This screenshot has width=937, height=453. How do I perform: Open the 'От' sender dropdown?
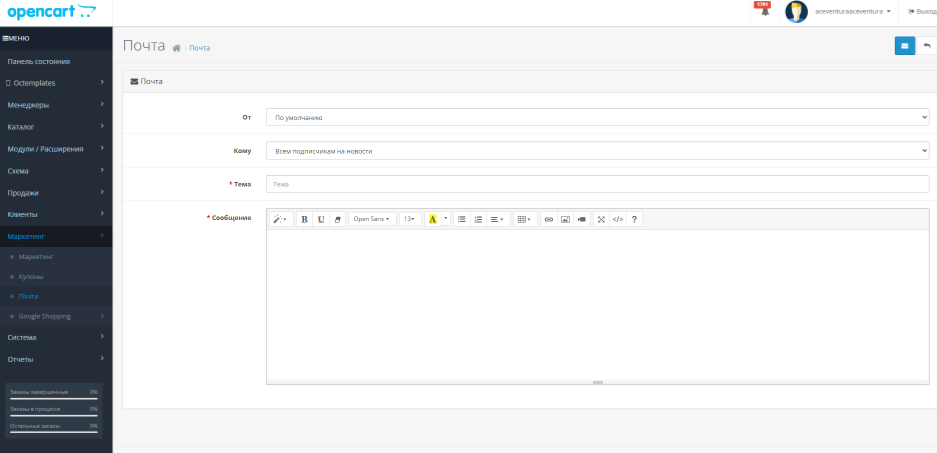[597, 117]
